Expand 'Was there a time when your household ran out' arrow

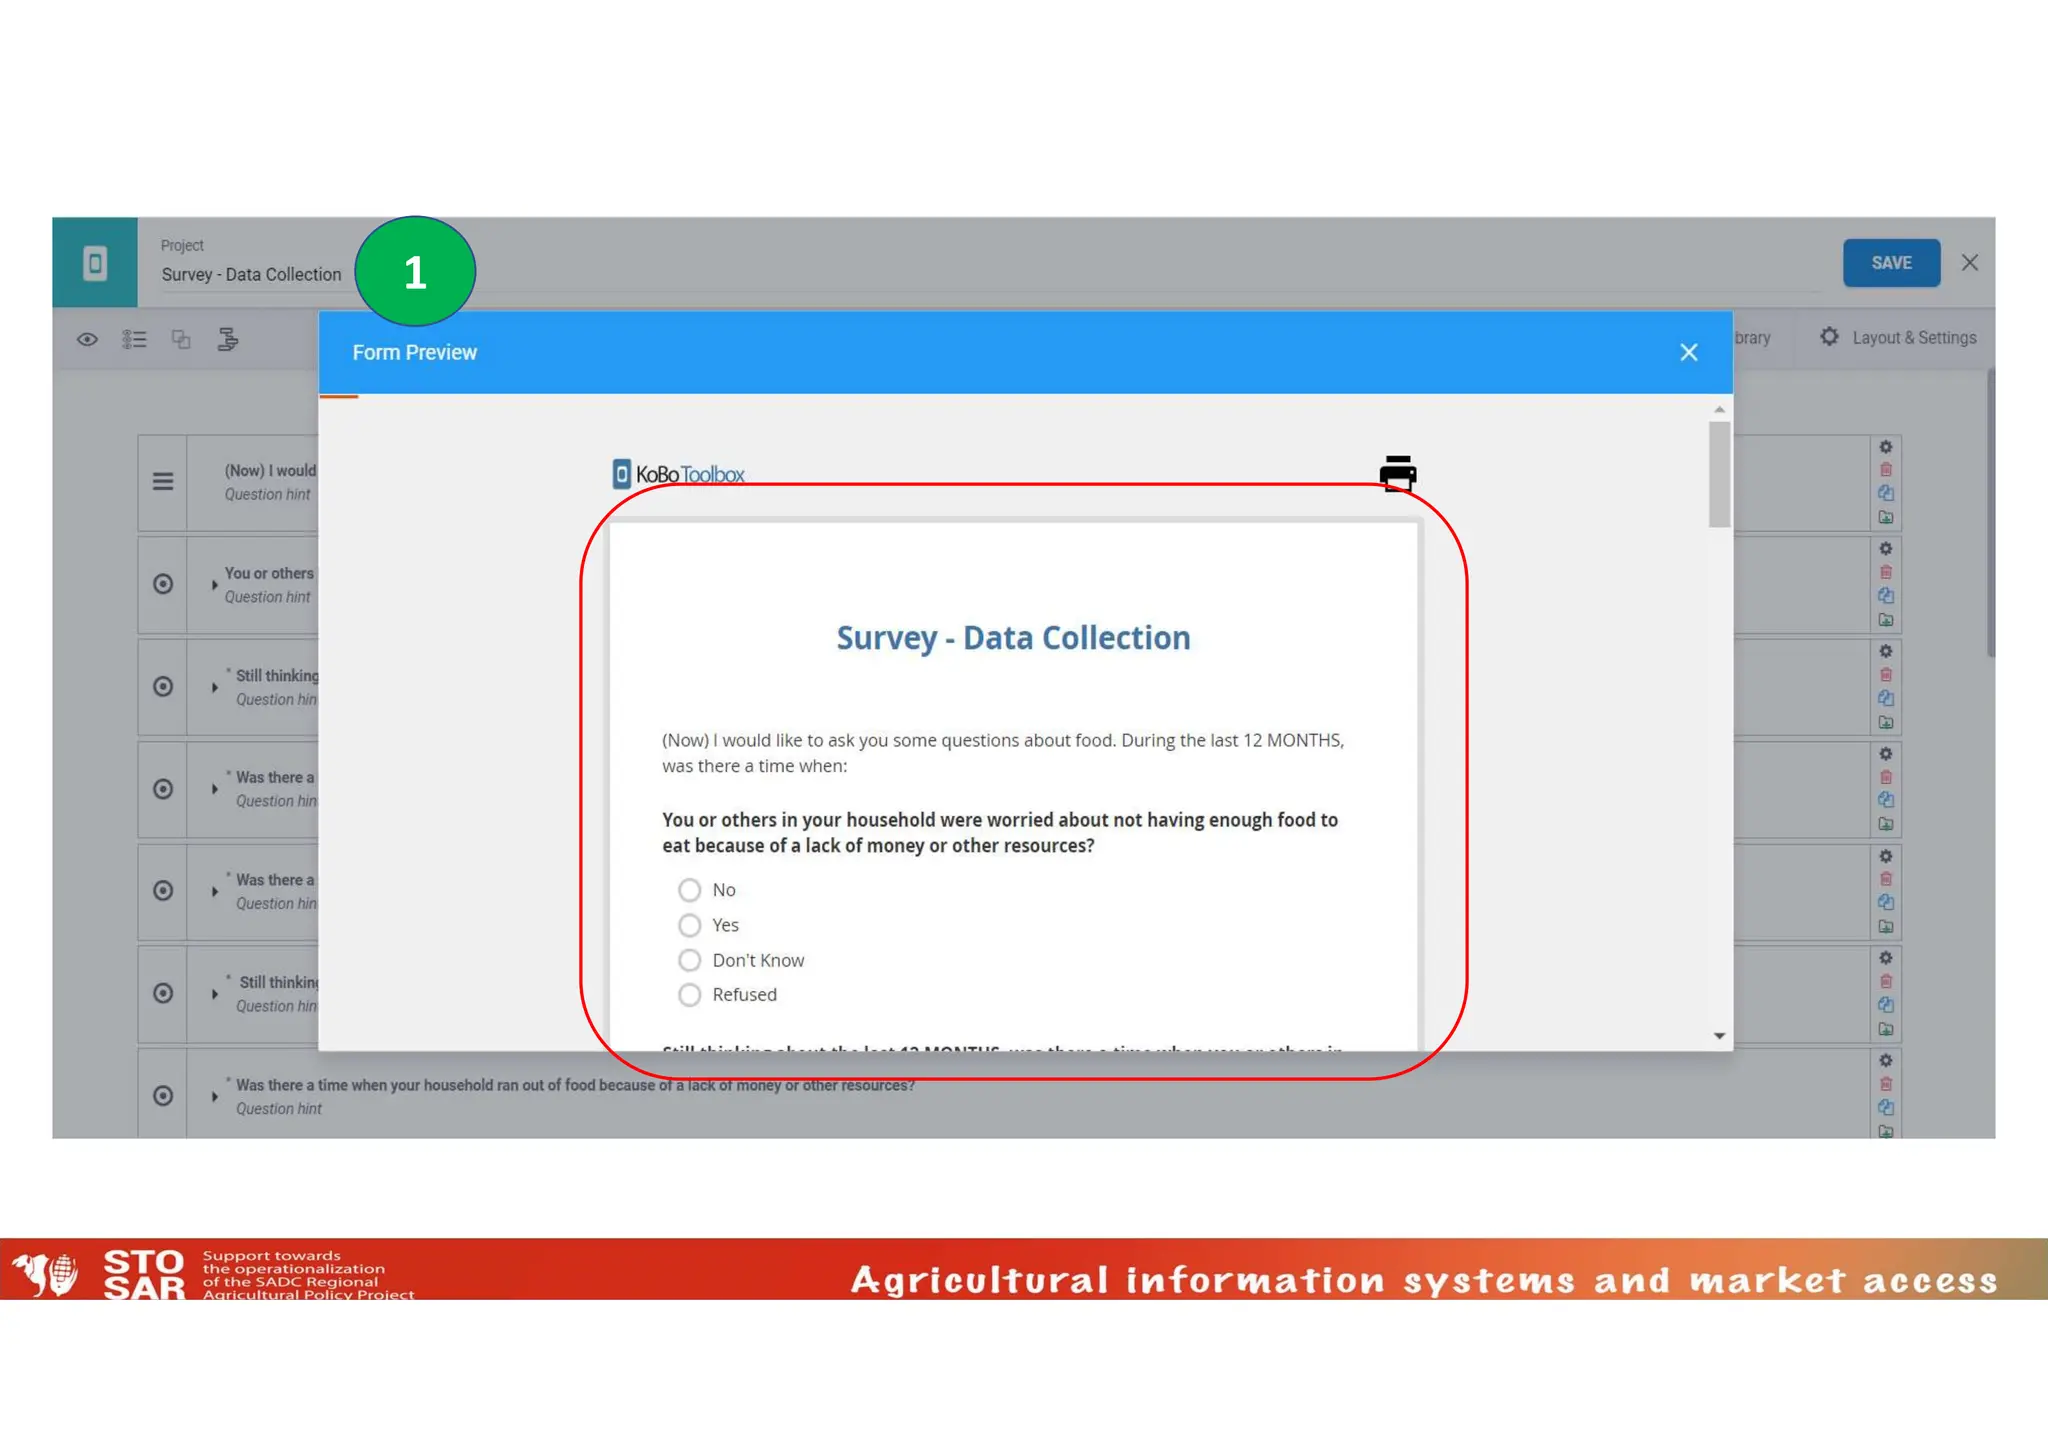pyautogui.click(x=214, y=1096)
